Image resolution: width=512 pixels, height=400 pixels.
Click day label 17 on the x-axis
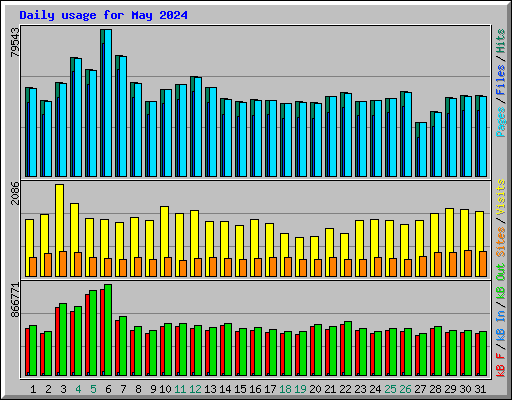[270, 389]
